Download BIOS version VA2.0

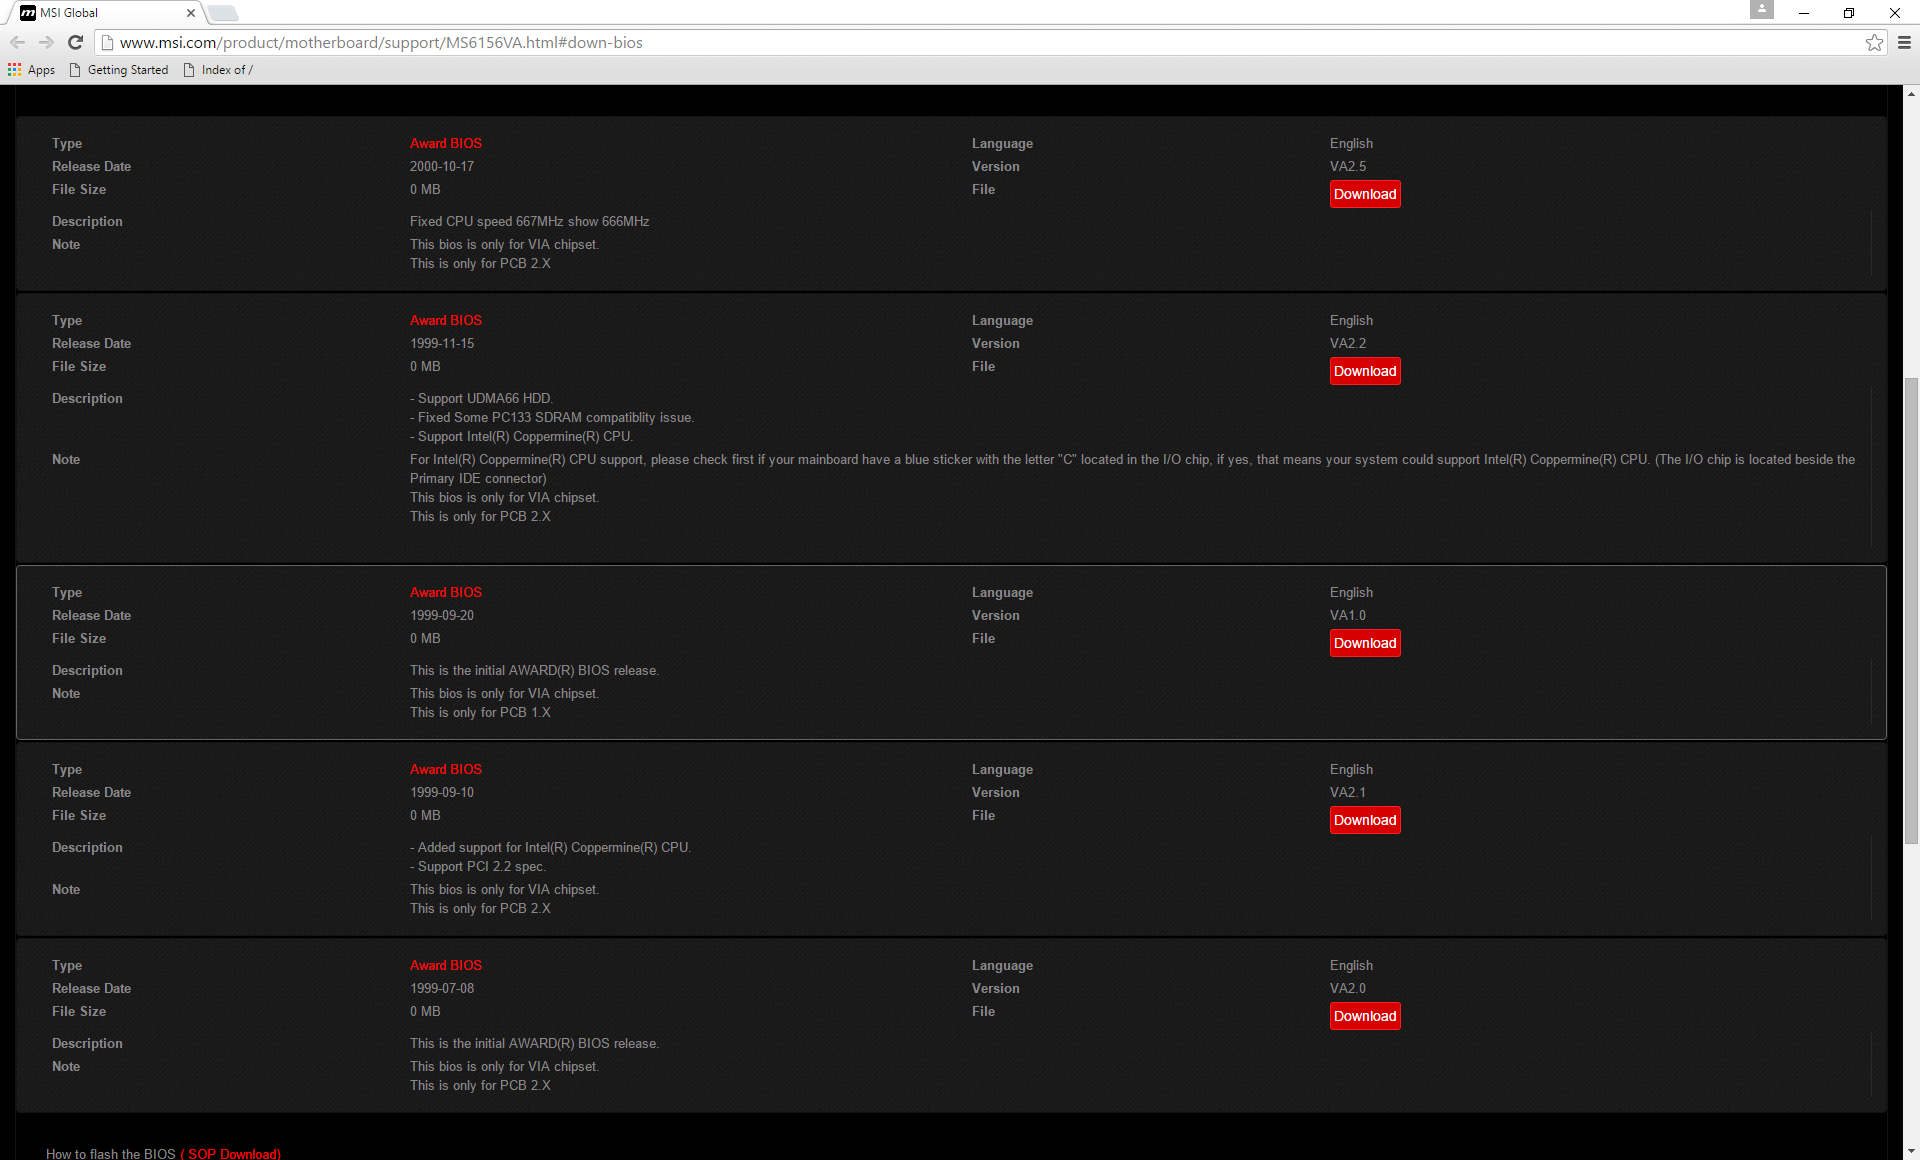coord(1364,1016)
